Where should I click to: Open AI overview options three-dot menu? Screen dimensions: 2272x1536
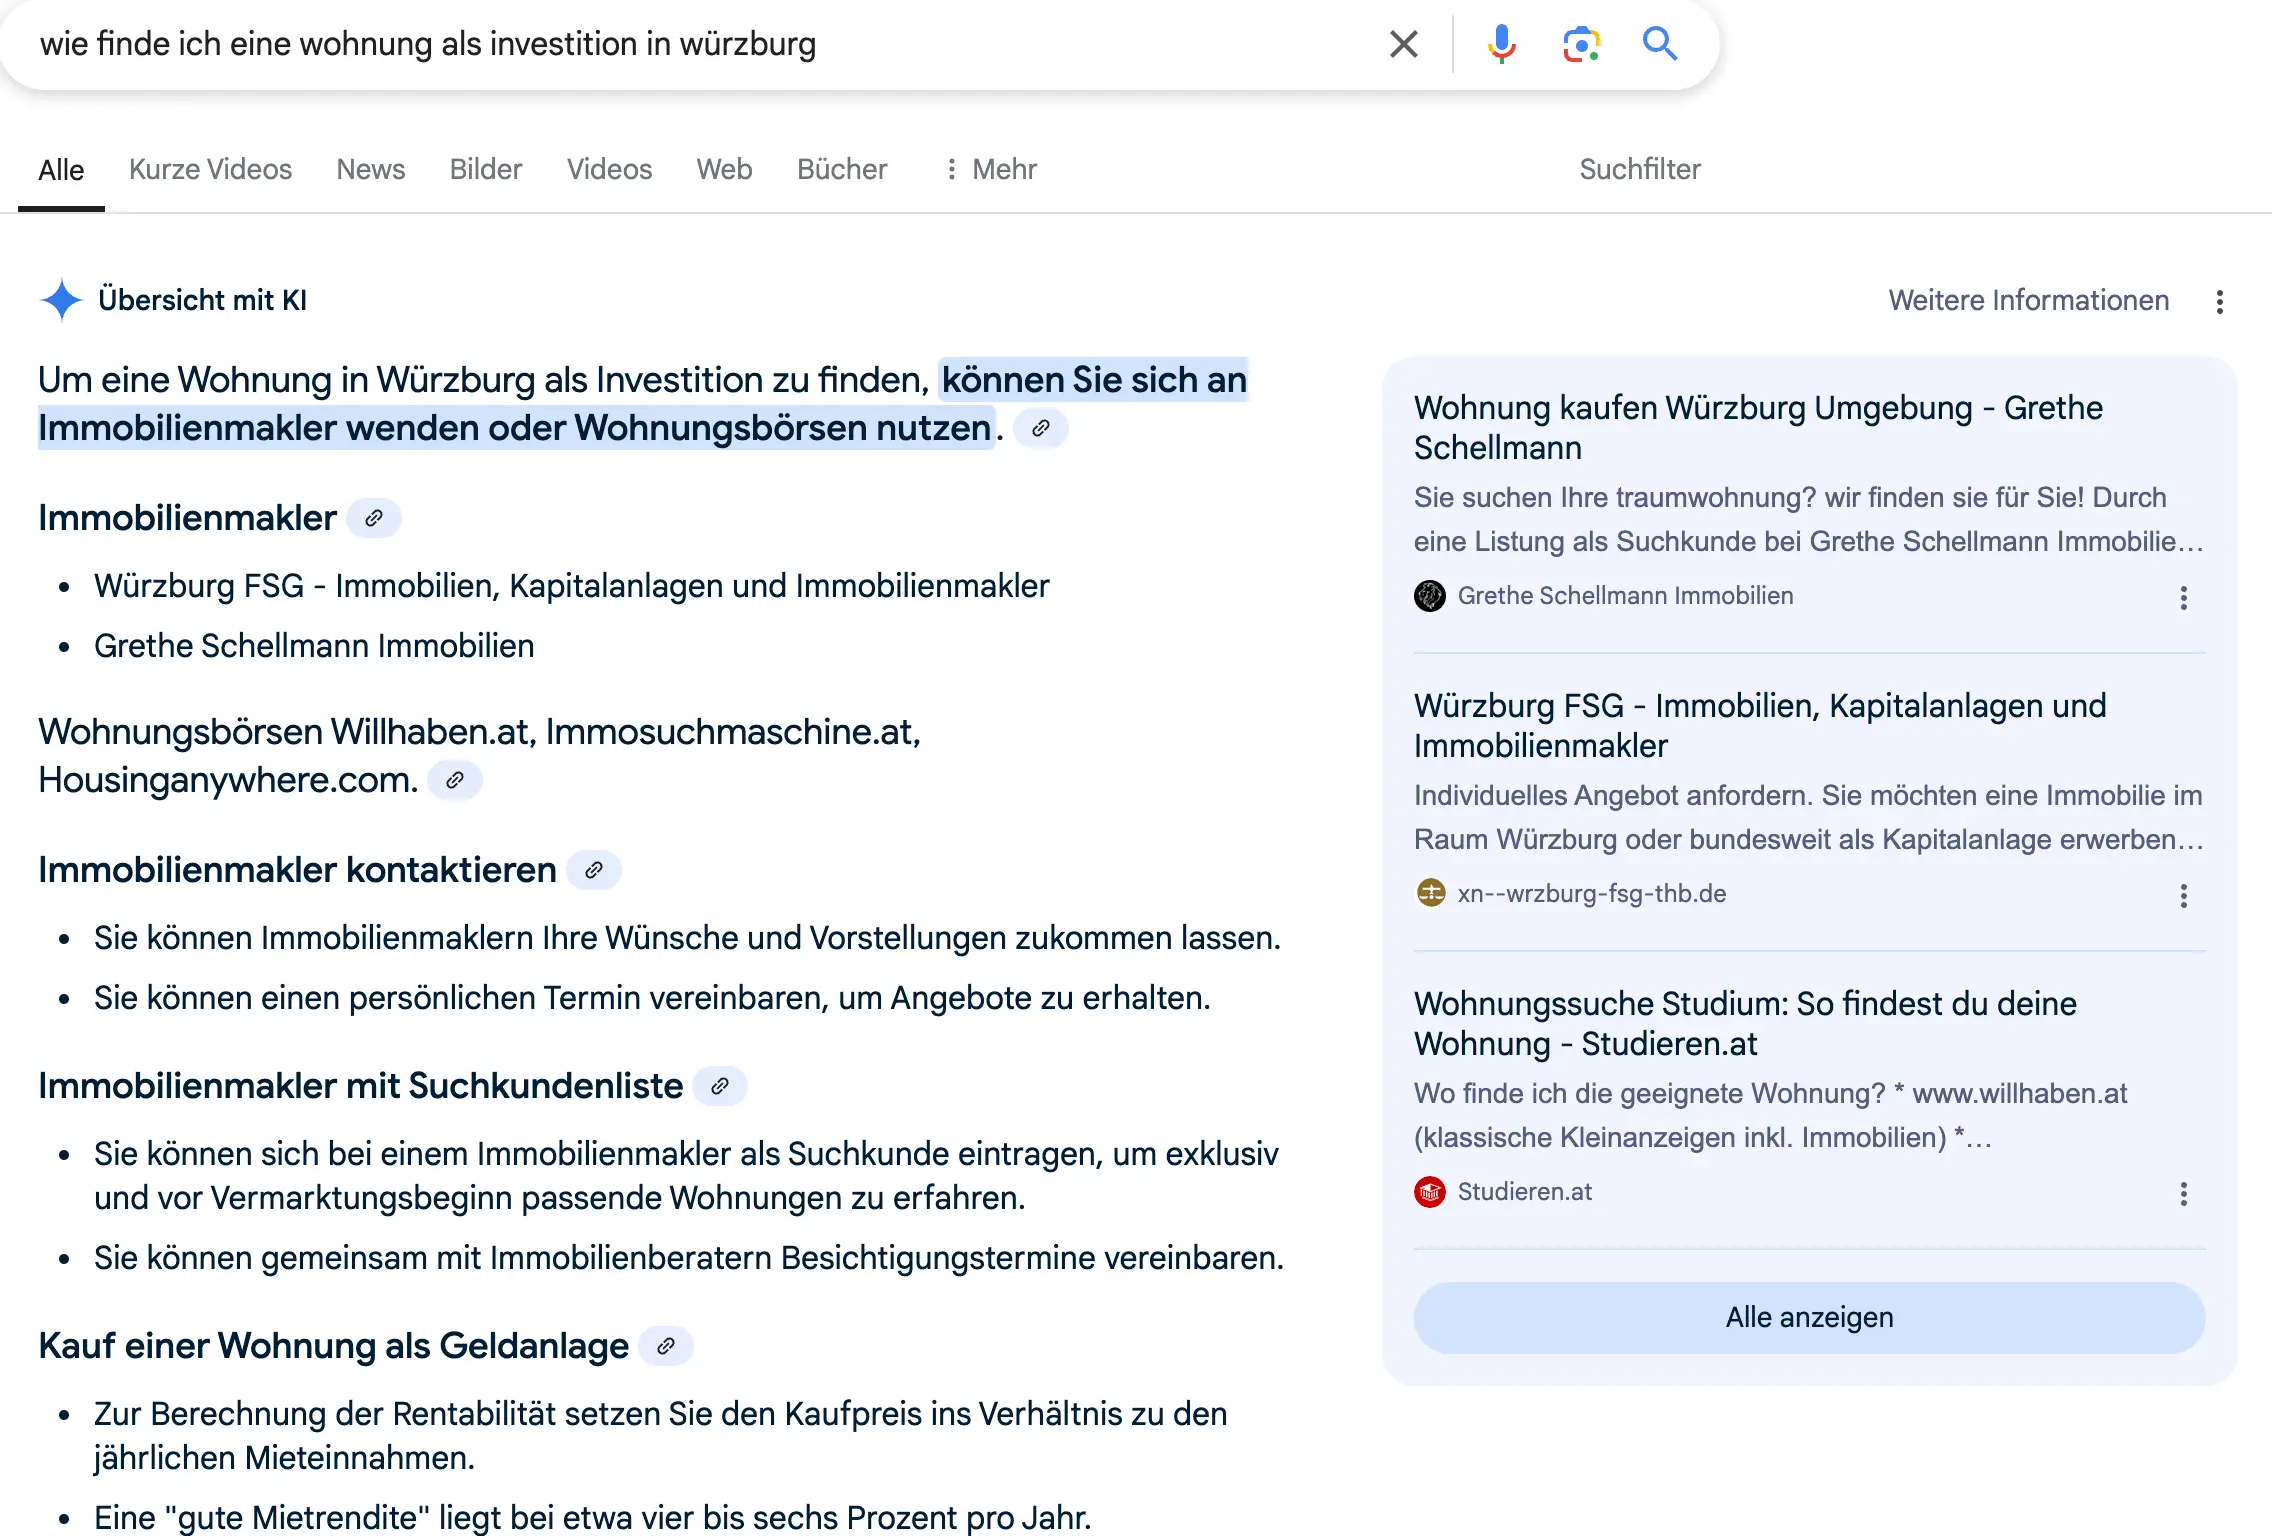2219,301
